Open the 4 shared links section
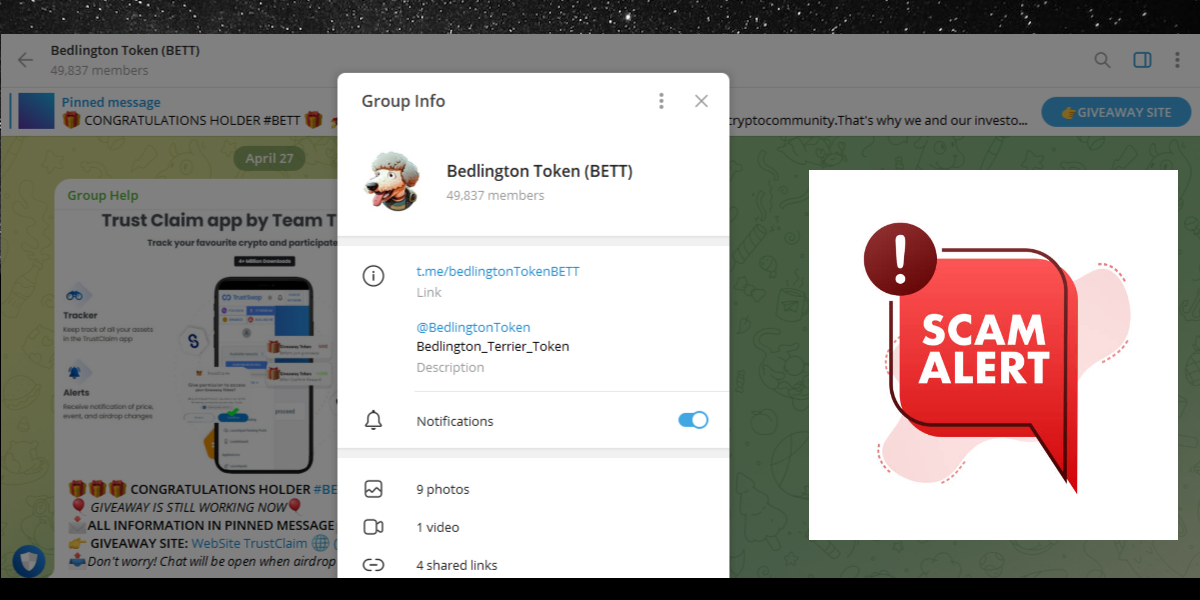Image resolution: width=1200 pixels, height=600 pixels. (533, 565)
